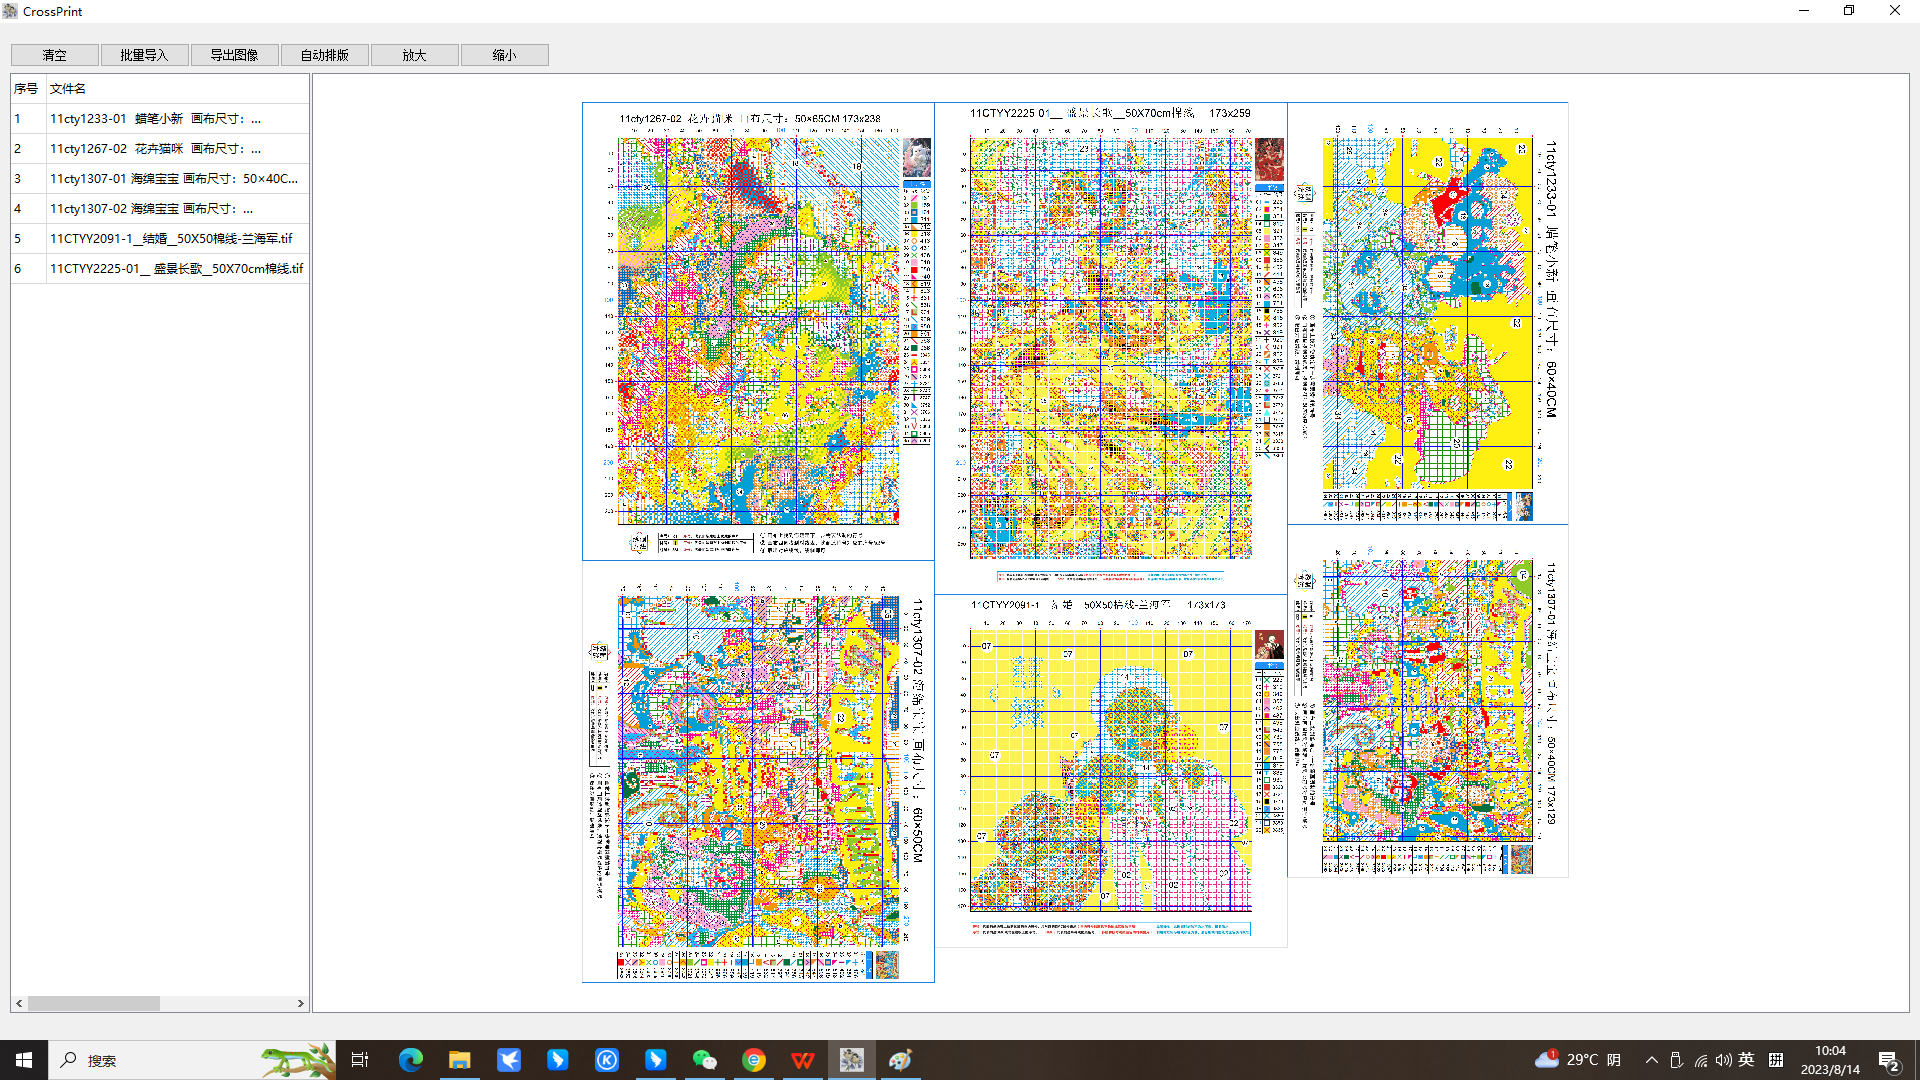Click the weather 29°C widget
The height and width of the screenshot is (1080, 1920).
pyautogui.click(x=1579, y=1060)
